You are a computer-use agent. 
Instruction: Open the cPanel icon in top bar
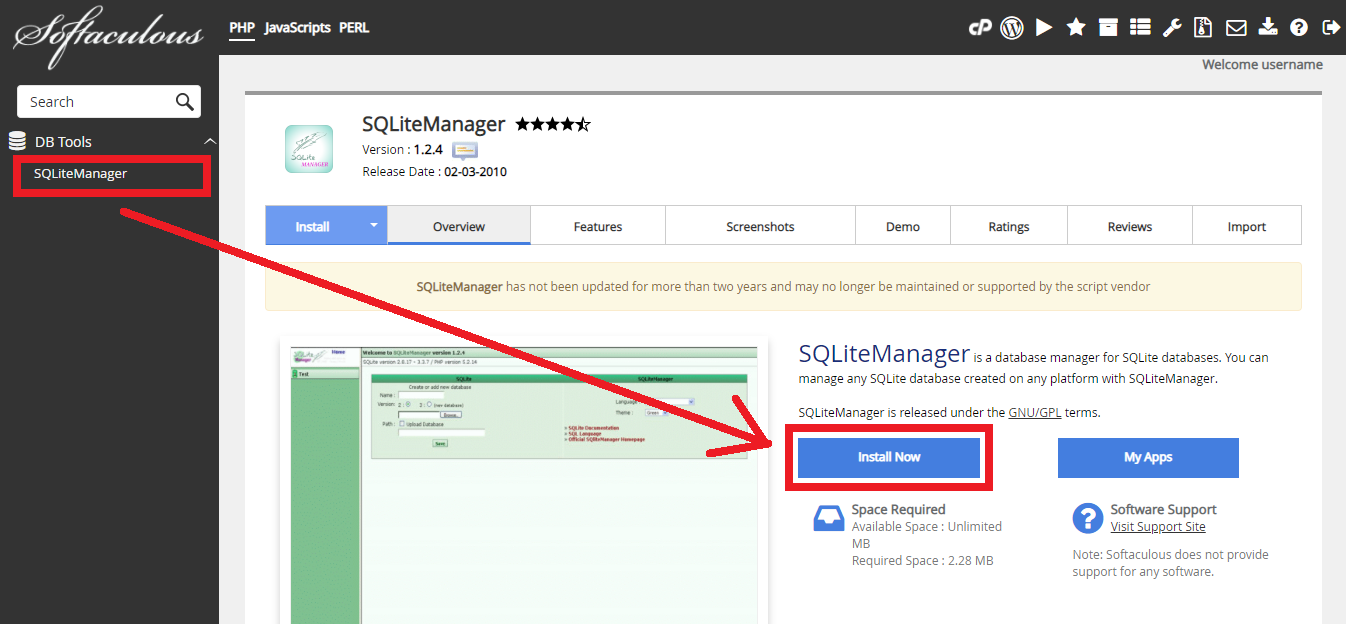980,27
